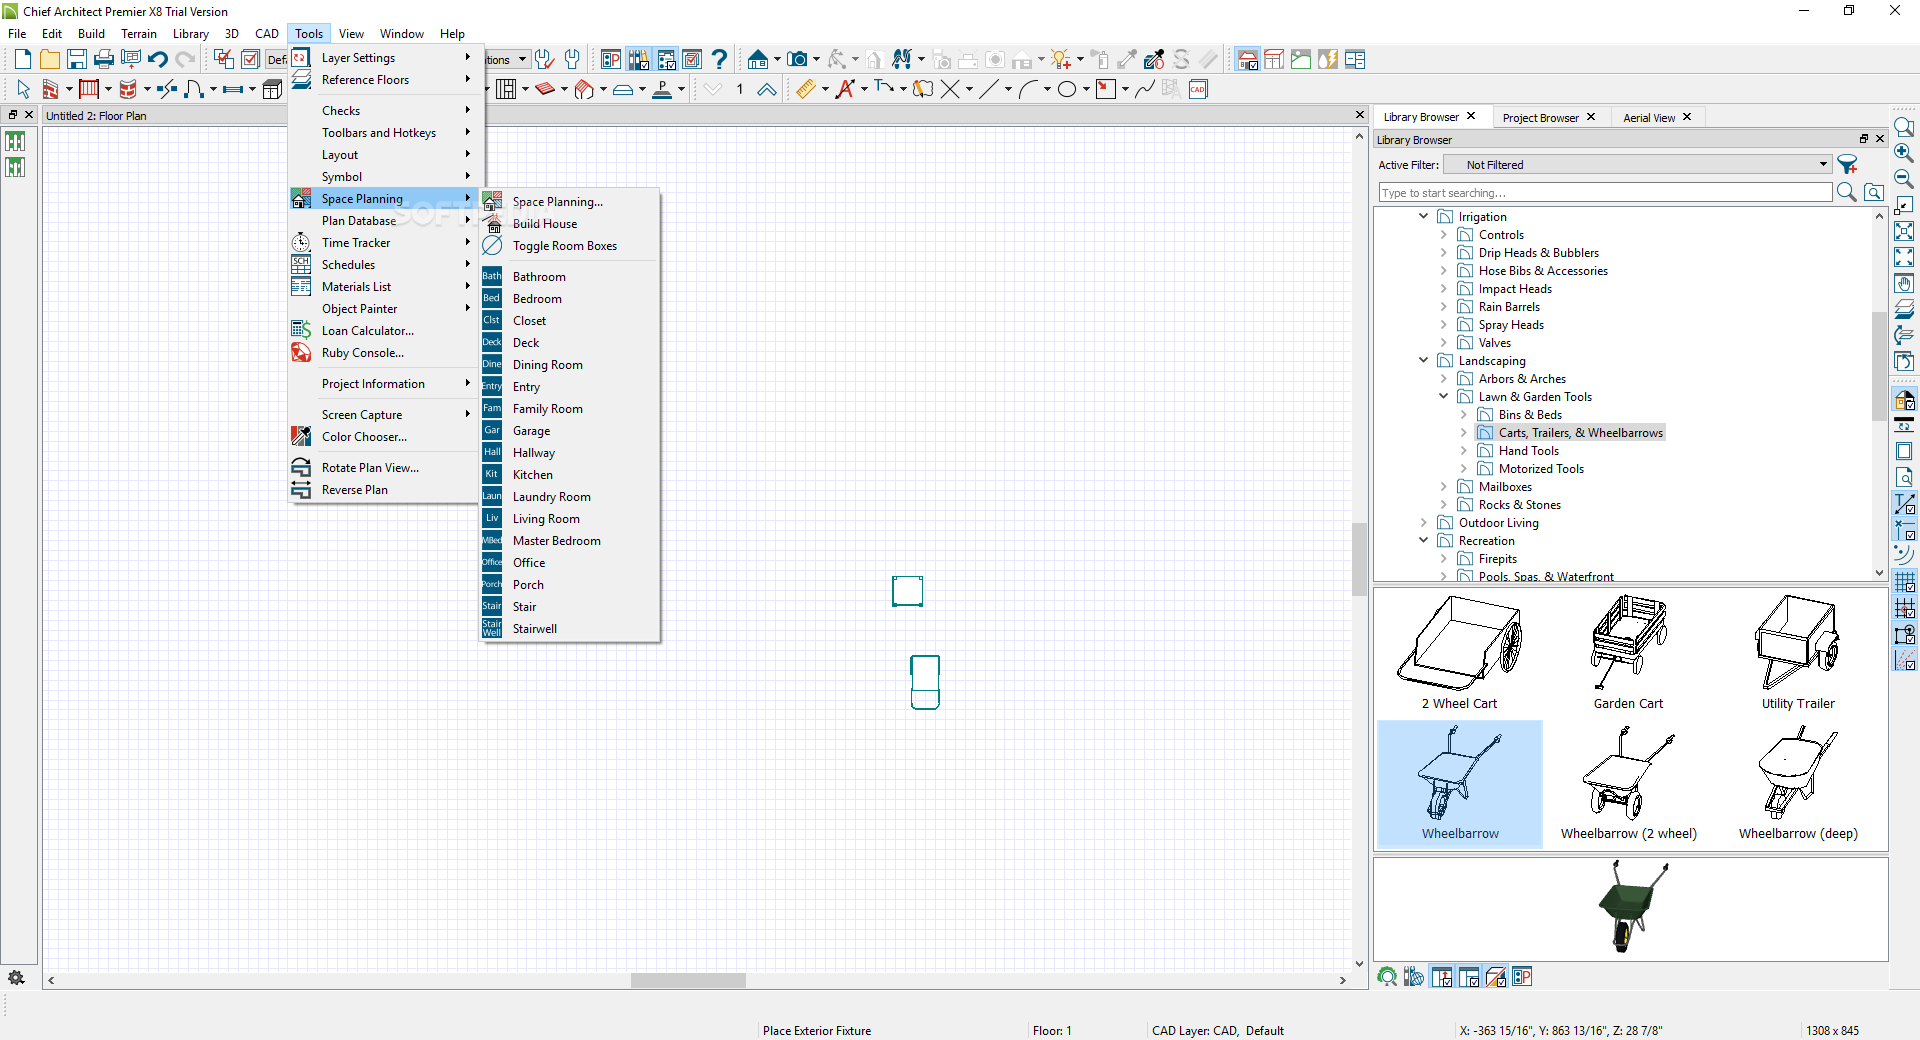Image resolution: width=1920 pixels, height=1040 pixels.
Task: Open Plan Database in Tools menu
Action: click(x=358, y=221)
